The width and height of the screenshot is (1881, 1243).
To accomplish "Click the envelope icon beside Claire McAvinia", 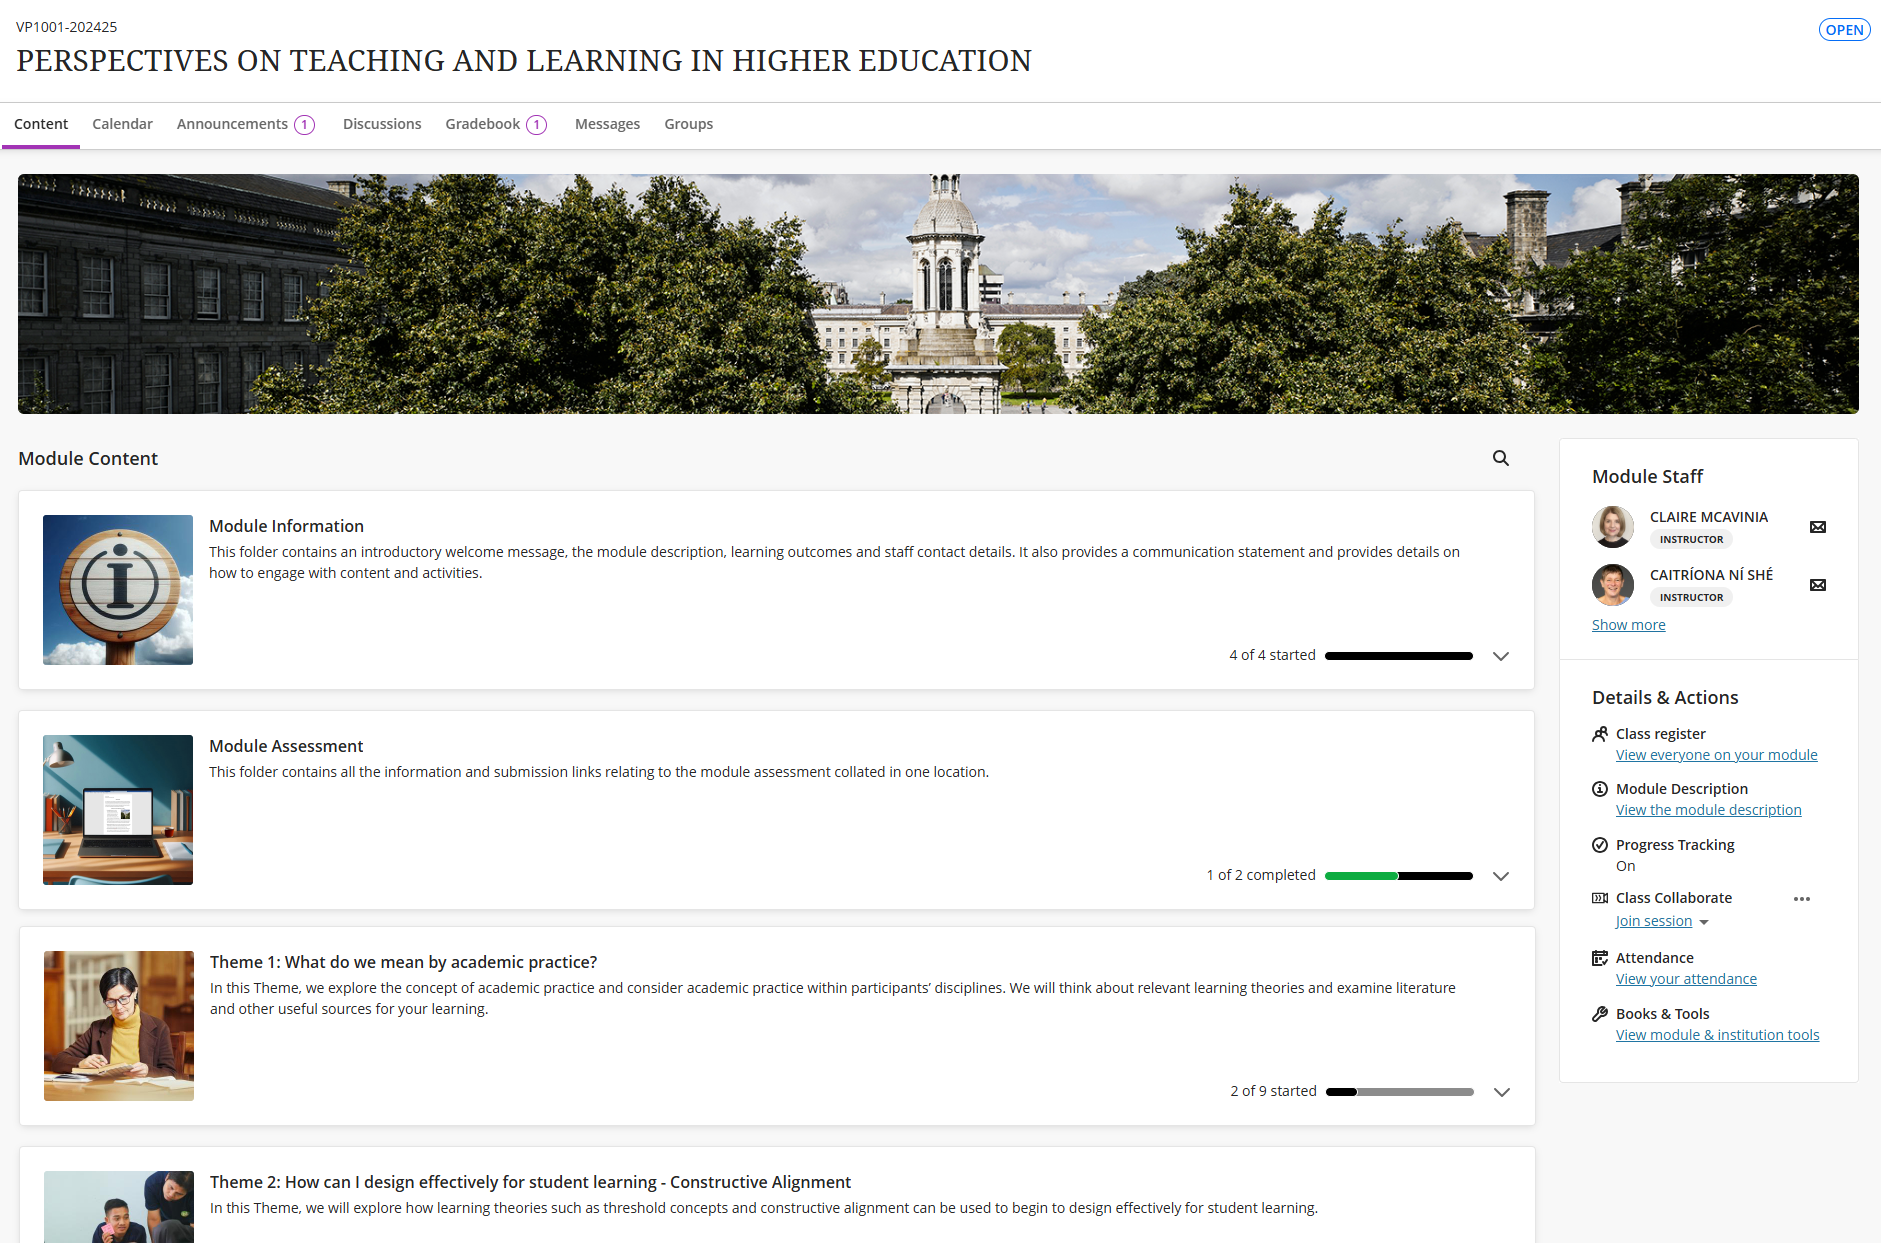I will pos(1817,527).
